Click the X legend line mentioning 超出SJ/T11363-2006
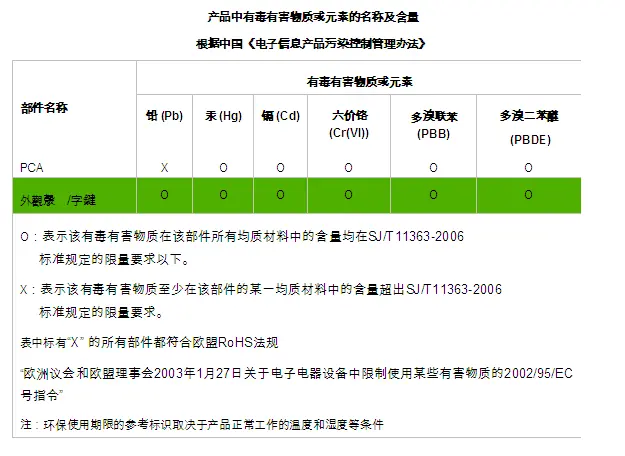This screenshot has width=625, height=456. [261, 289]
